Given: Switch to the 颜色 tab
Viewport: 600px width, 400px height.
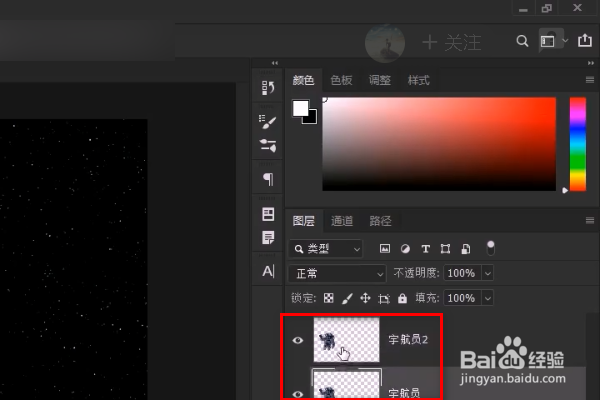Looking at the screenshot, I should point(303,80).
